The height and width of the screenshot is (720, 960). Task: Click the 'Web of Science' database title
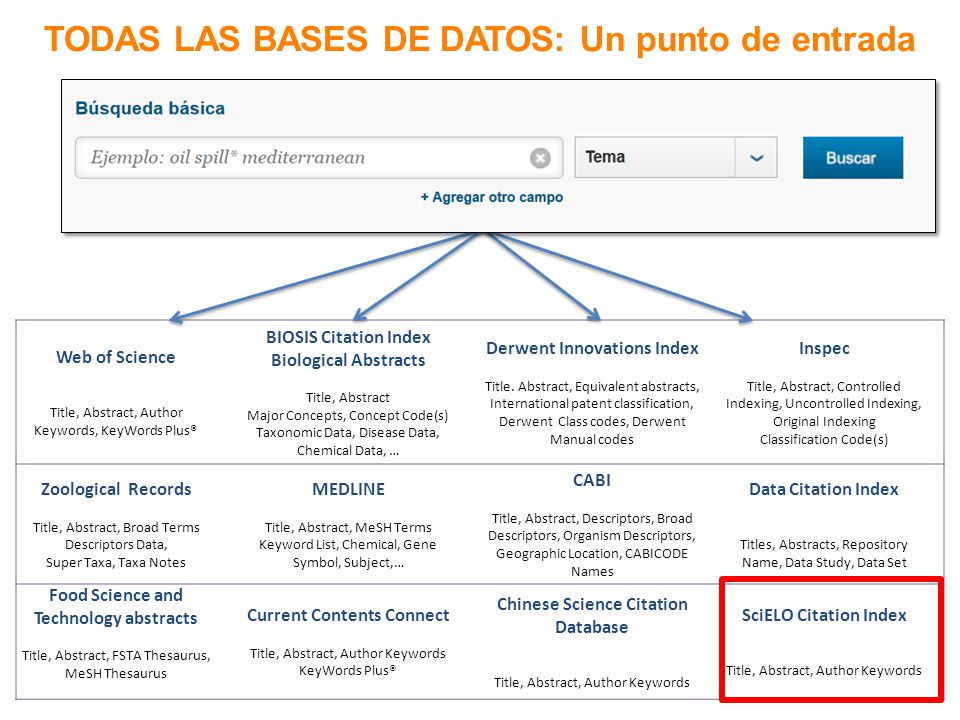pos(116,357)
